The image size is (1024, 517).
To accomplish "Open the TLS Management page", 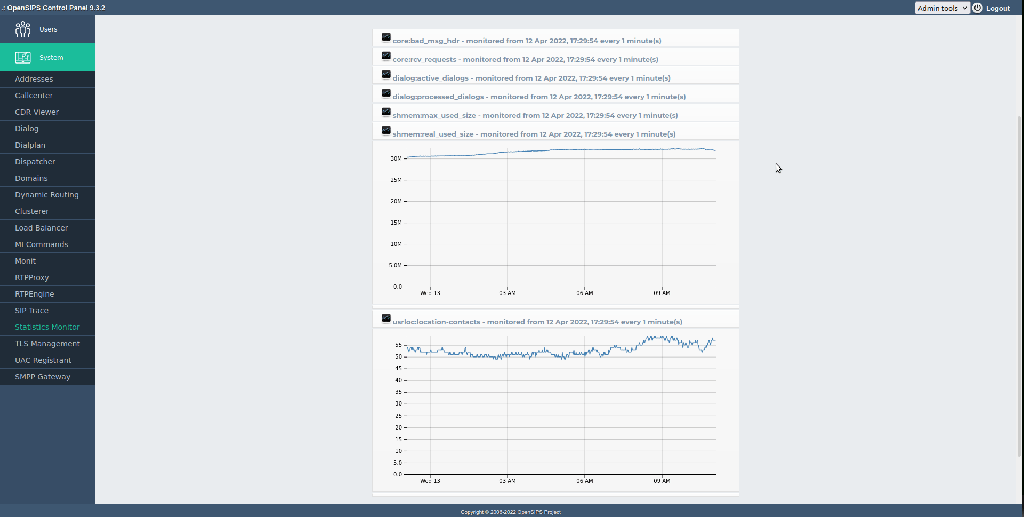I will [47, 344].
